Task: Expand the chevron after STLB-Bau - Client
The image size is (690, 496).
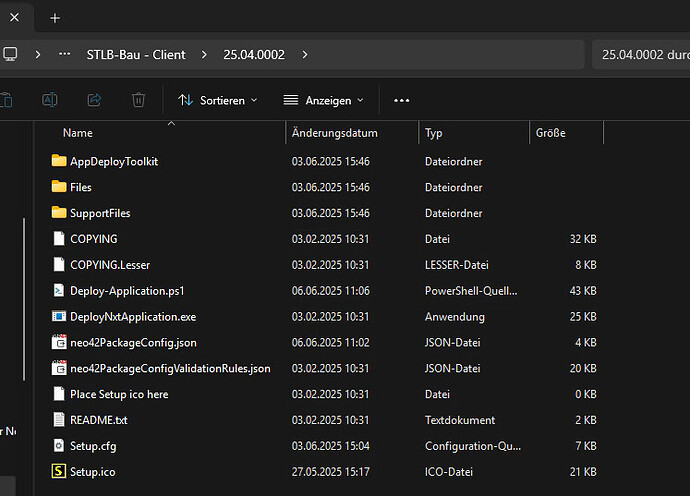Action: (204, 55)
